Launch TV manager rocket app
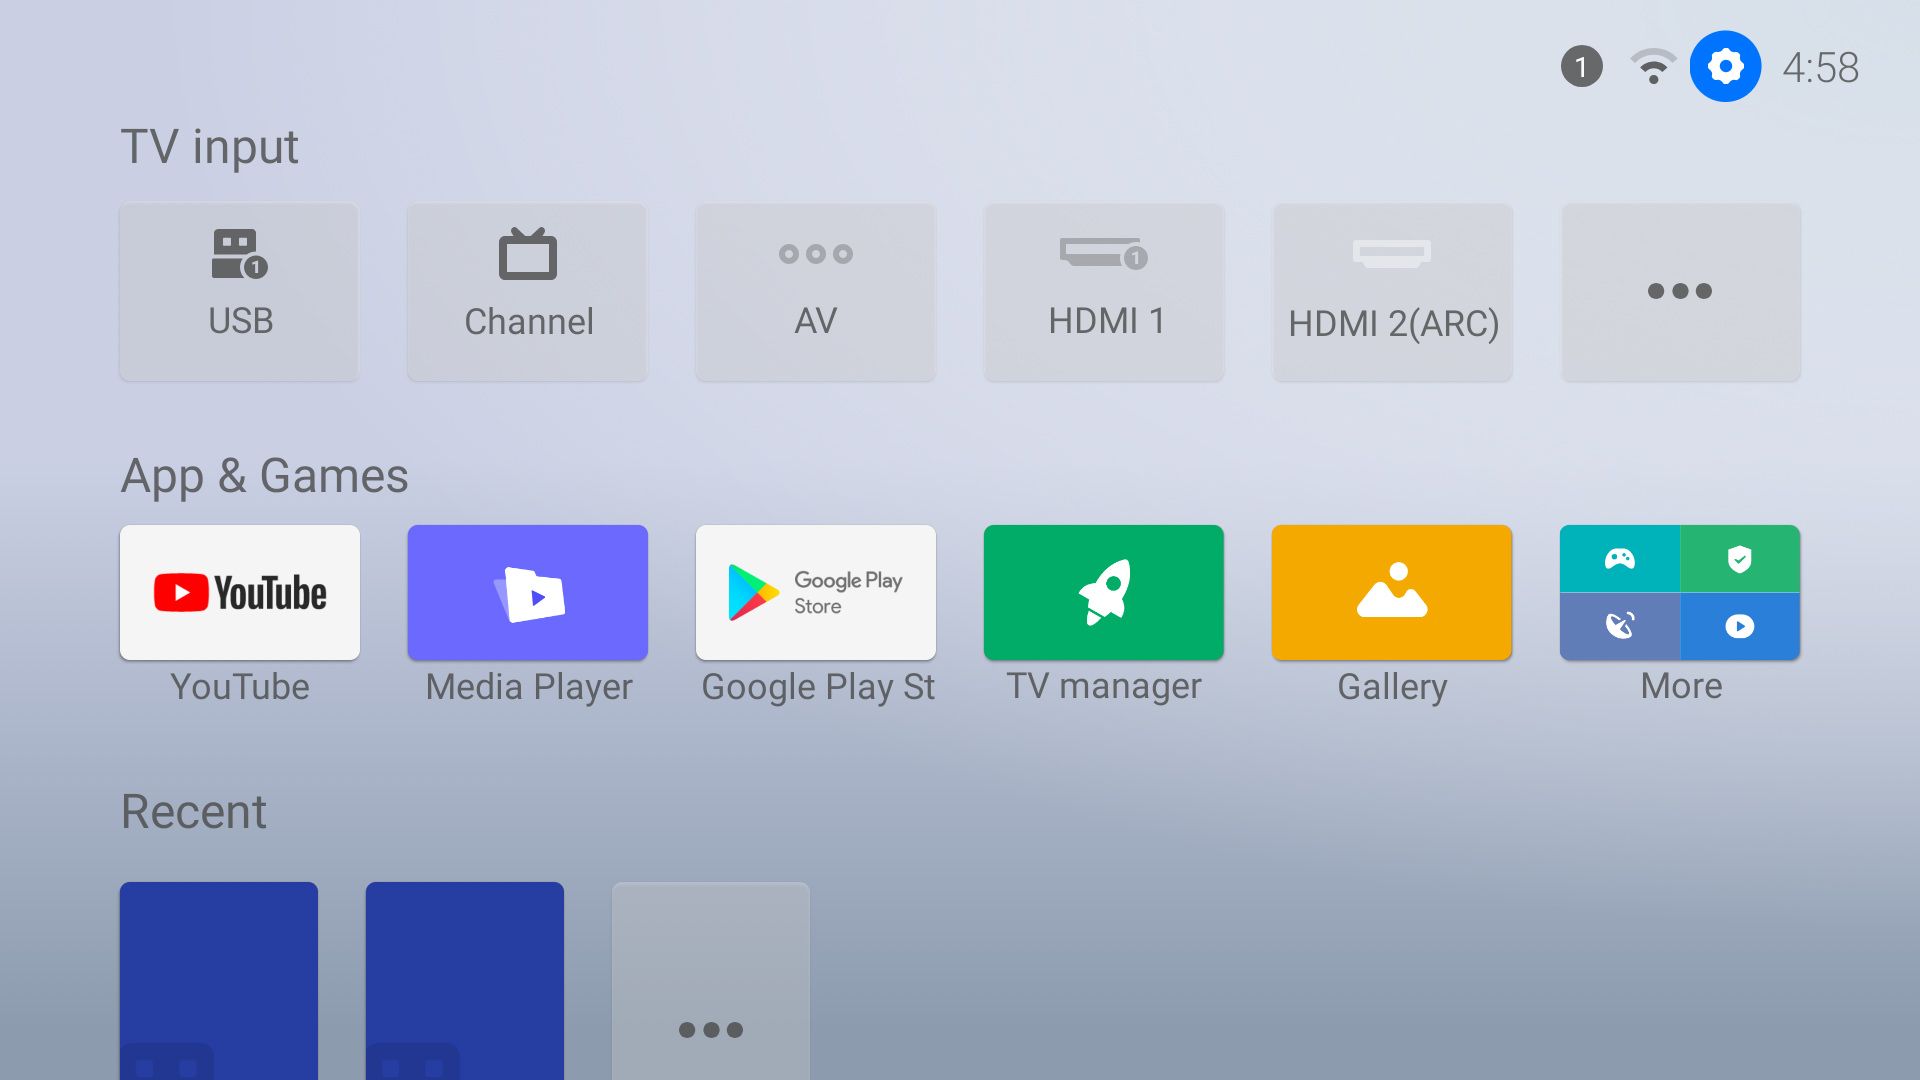This screenshot has height=1080, width=1920. [x=1104, y=592]
